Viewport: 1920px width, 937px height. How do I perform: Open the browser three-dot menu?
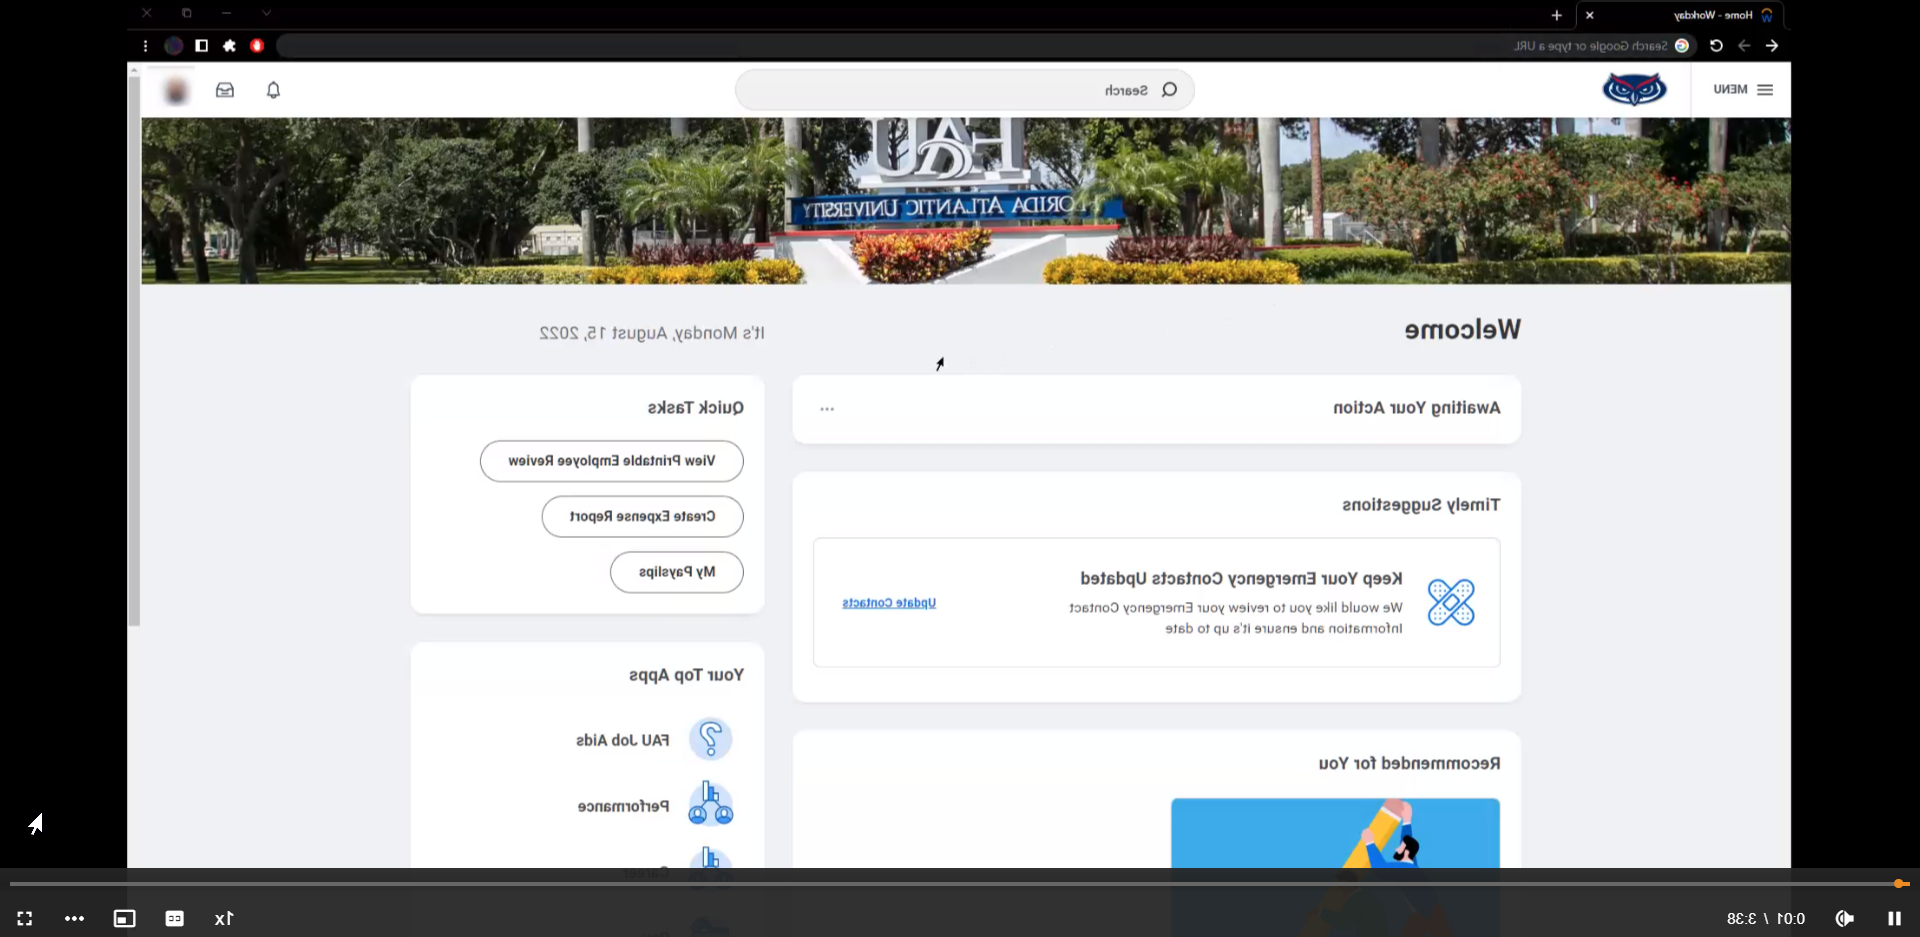pos(146,45)
